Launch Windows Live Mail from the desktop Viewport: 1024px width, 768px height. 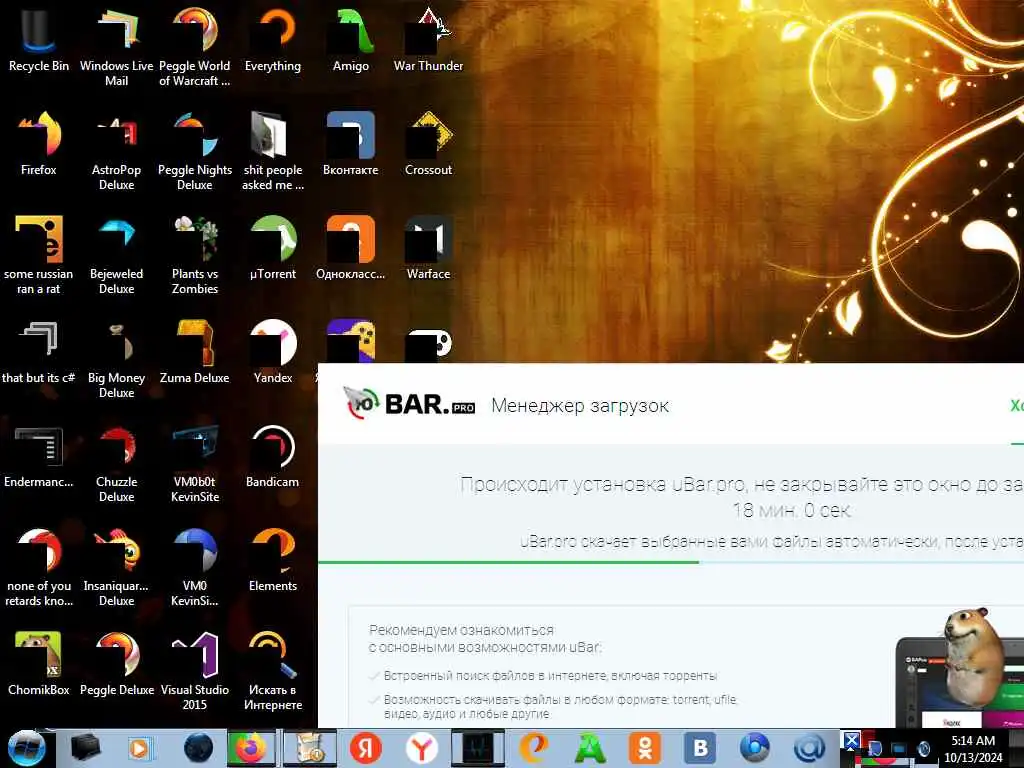pyautogui.click(x=116, y=46)
